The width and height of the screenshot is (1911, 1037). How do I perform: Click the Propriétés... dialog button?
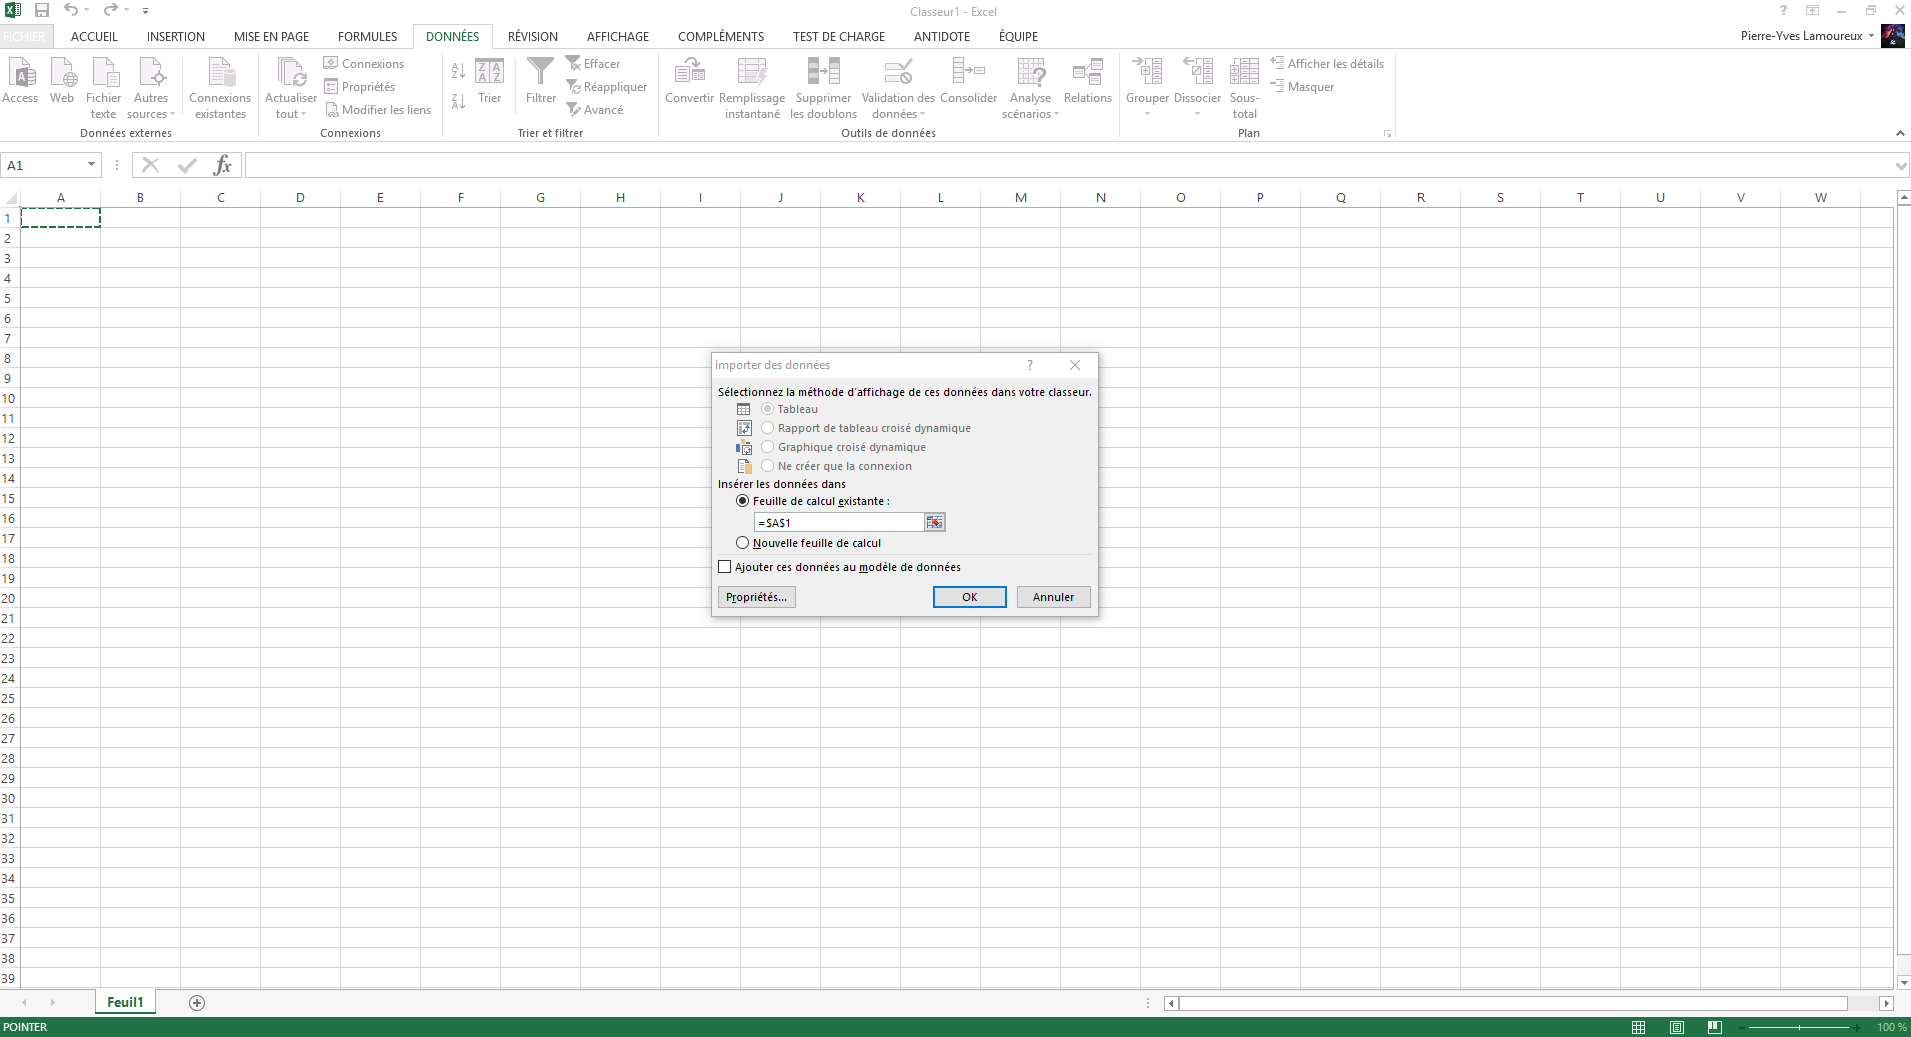(756, 597)
